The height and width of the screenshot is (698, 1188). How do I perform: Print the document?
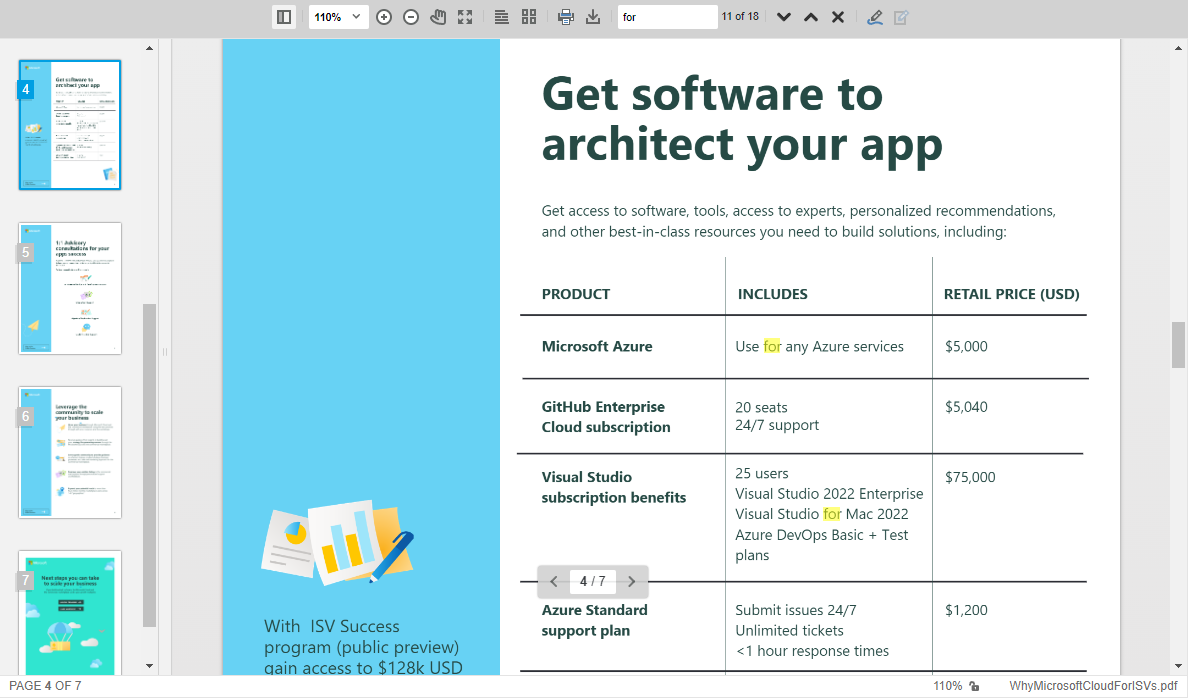click(565, 17)
